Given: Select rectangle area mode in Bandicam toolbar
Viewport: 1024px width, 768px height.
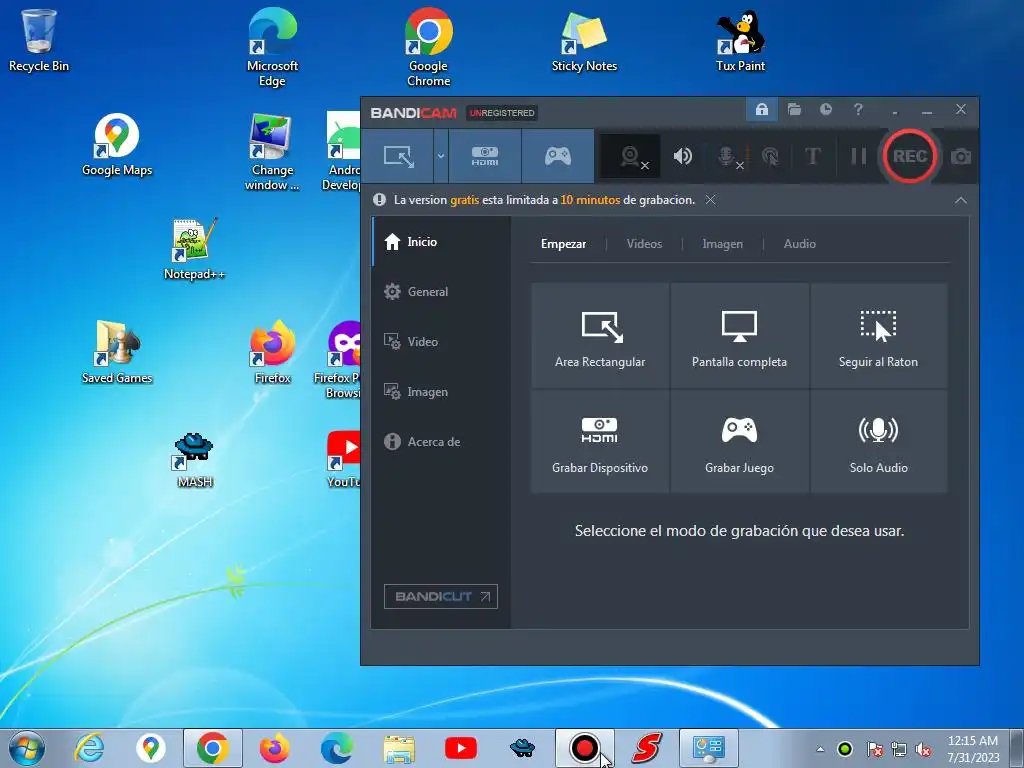Looking at the screenshot, I should [x=398, y=156].
